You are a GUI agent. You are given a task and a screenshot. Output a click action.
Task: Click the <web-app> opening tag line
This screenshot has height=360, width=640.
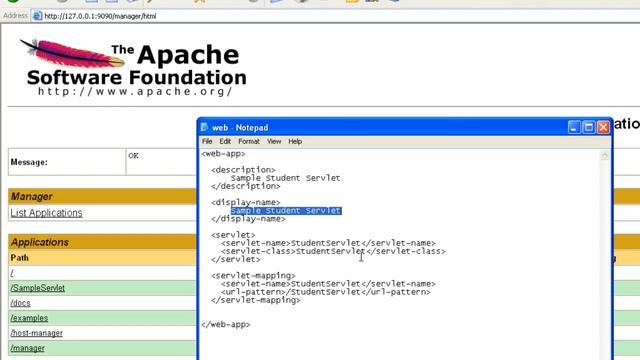(x=223, y=154)
